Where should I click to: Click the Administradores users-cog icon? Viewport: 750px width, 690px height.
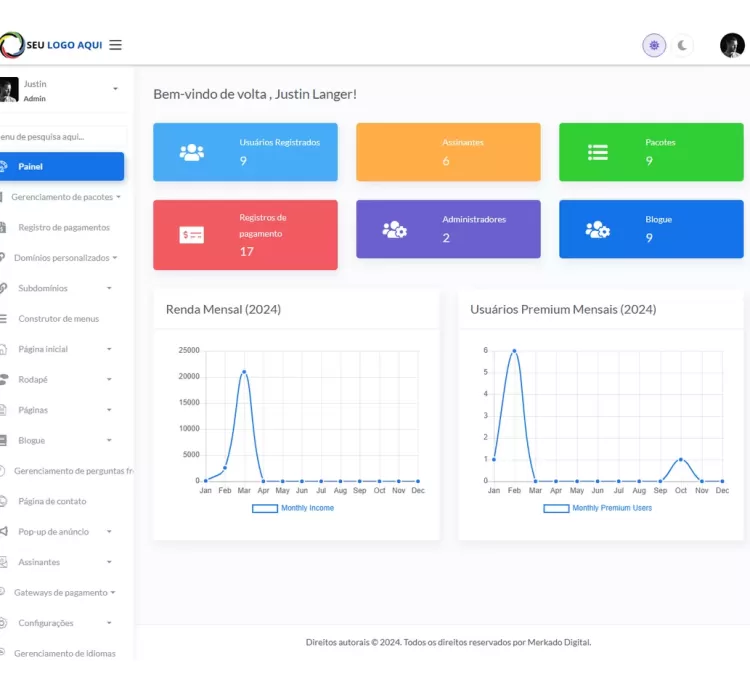(394, 229)
